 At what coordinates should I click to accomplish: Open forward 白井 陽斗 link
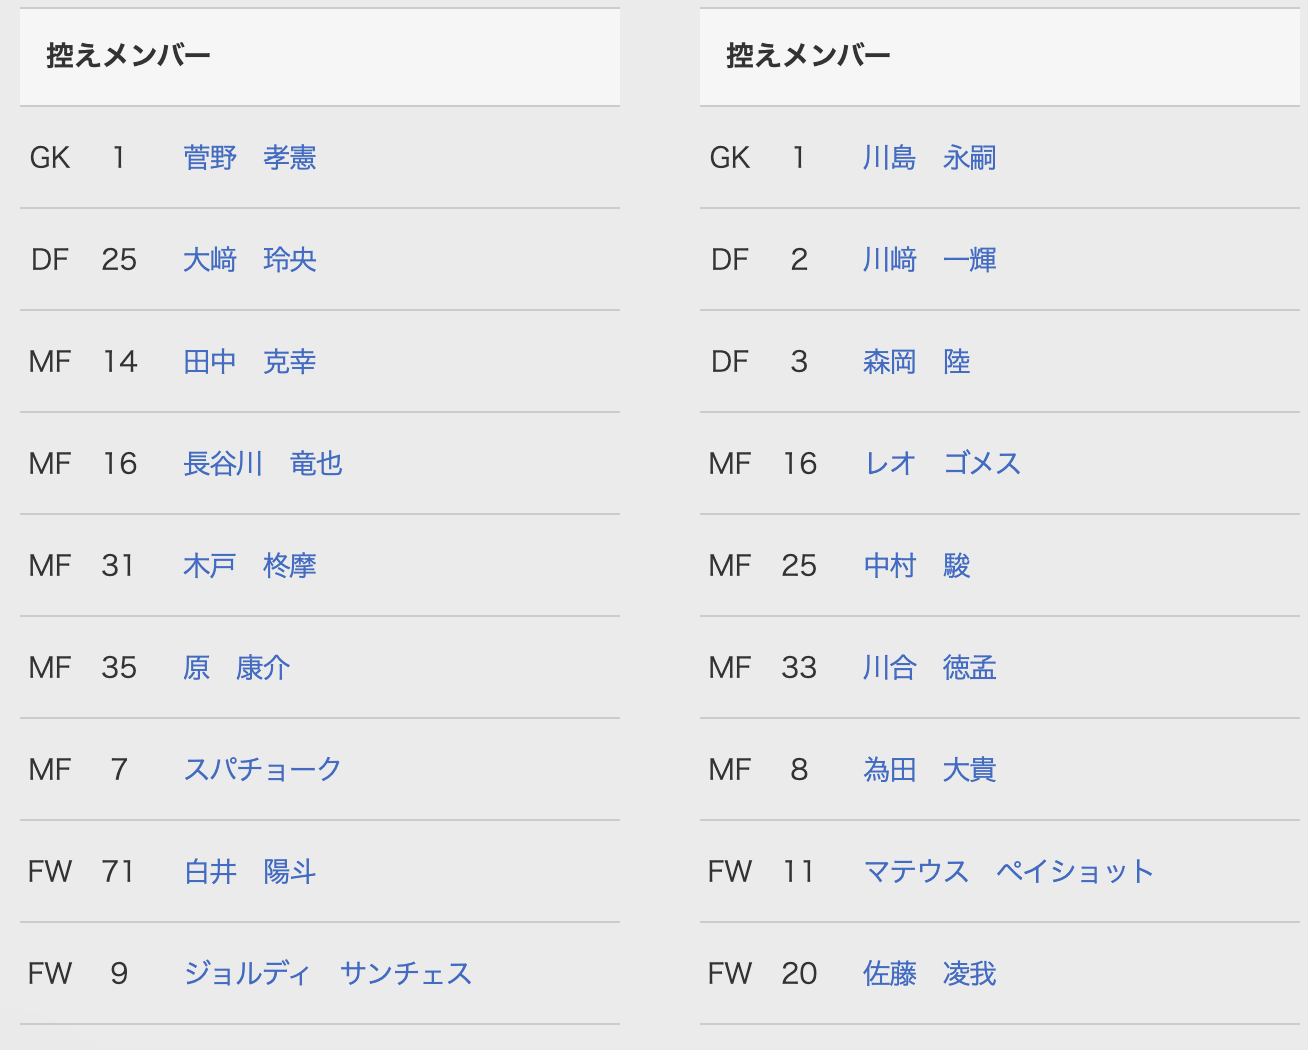coord(249,872)
